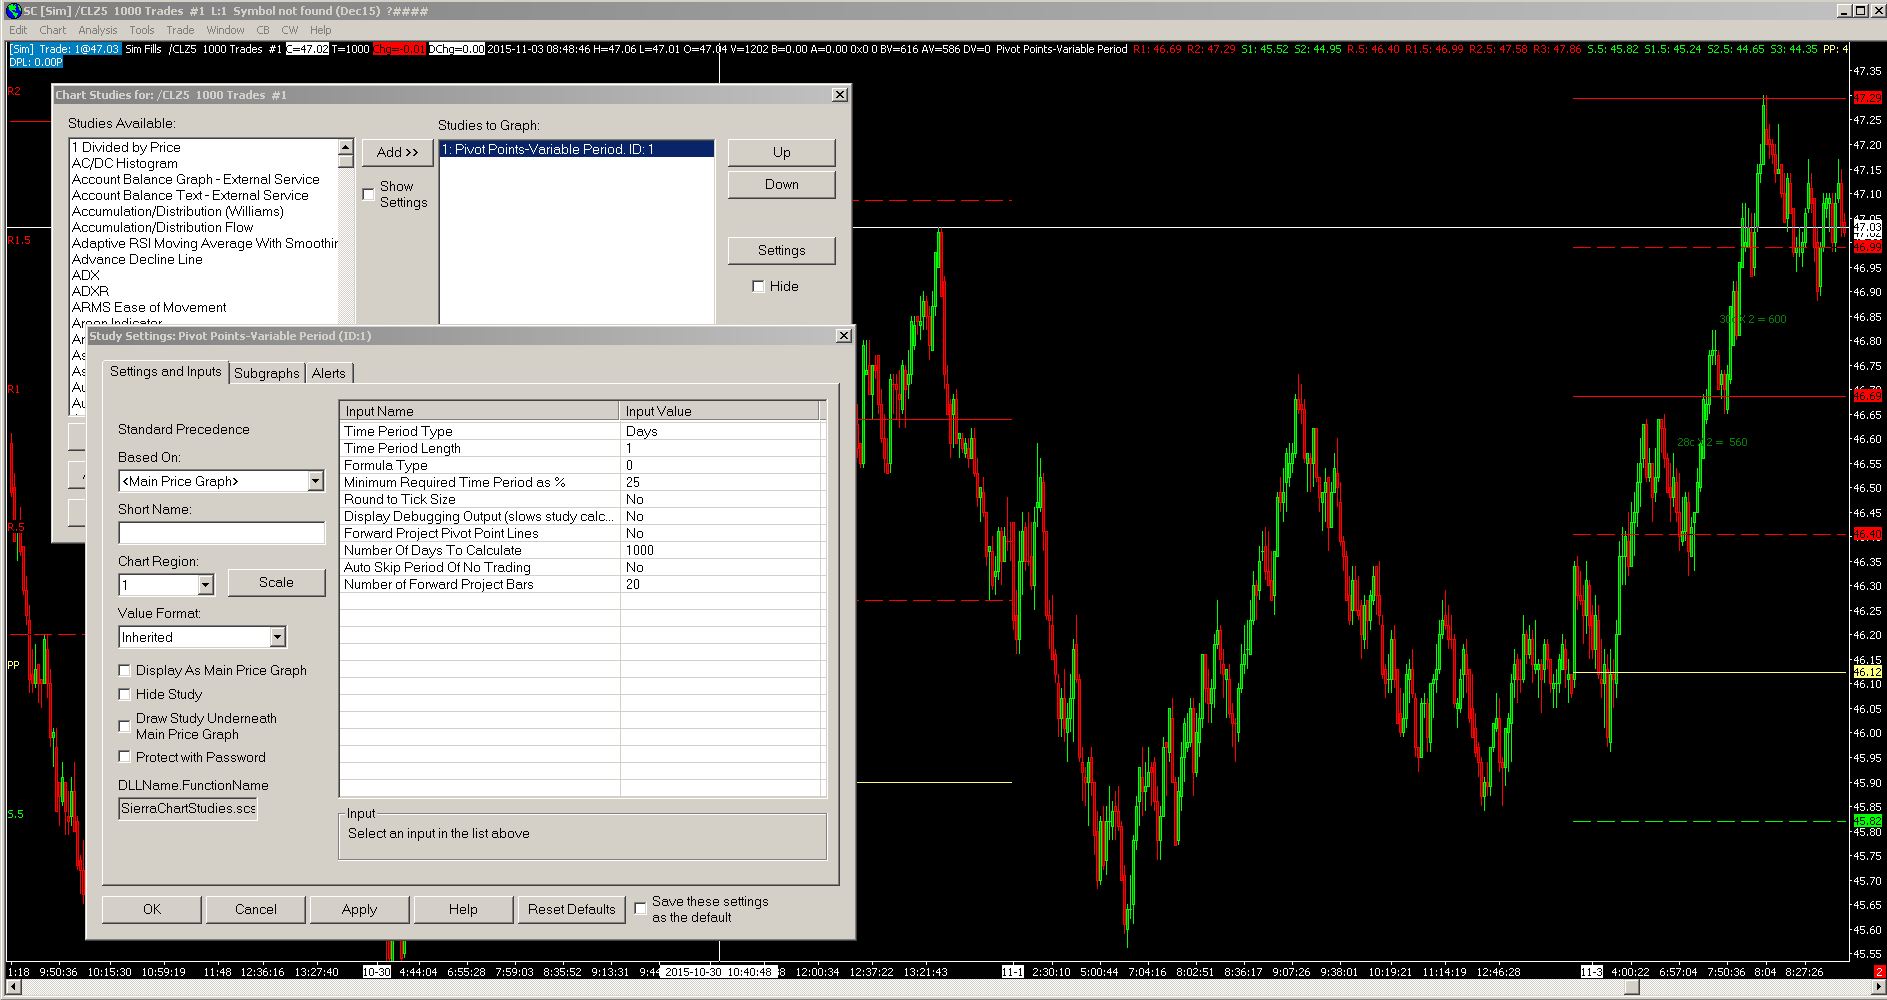Screen dimensions: 1887x1000
Task: Select the Settings and Inputs tab
Action: [166, 371]
